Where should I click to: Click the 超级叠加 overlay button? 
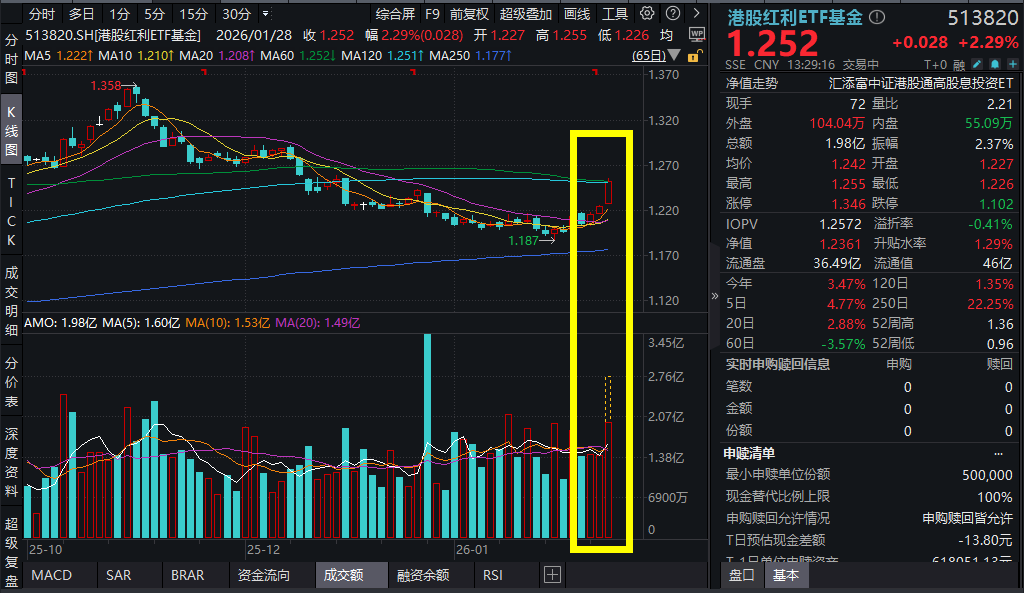[526, 14]
